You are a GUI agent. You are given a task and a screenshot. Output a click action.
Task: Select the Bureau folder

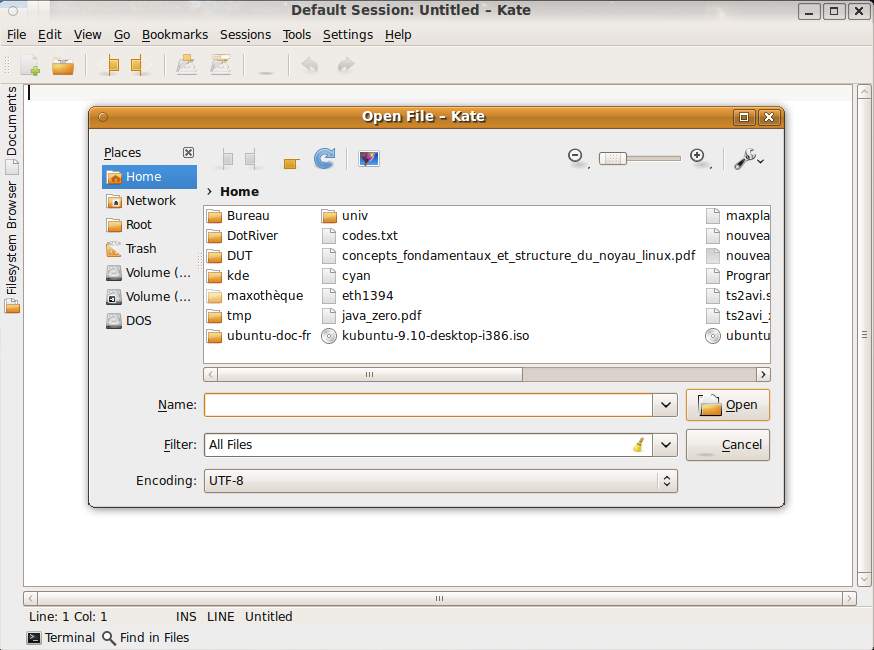click(238, 216)
